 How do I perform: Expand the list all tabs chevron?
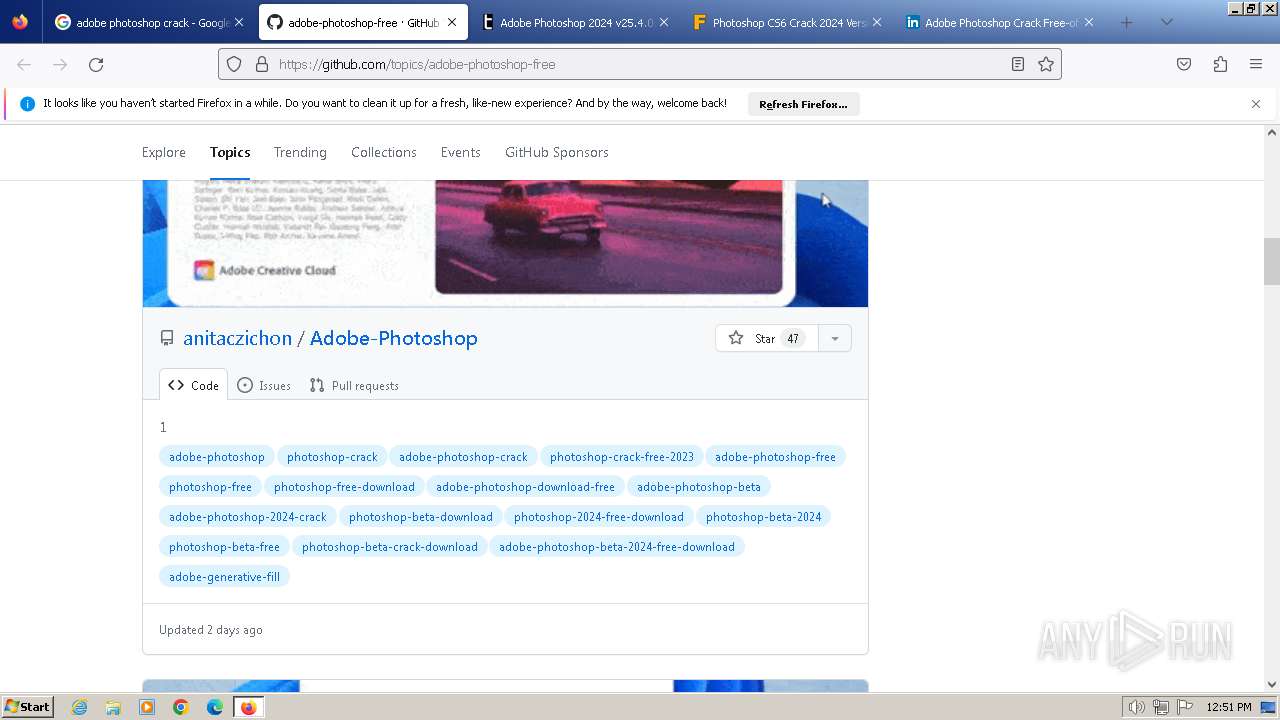(1166, 22)
